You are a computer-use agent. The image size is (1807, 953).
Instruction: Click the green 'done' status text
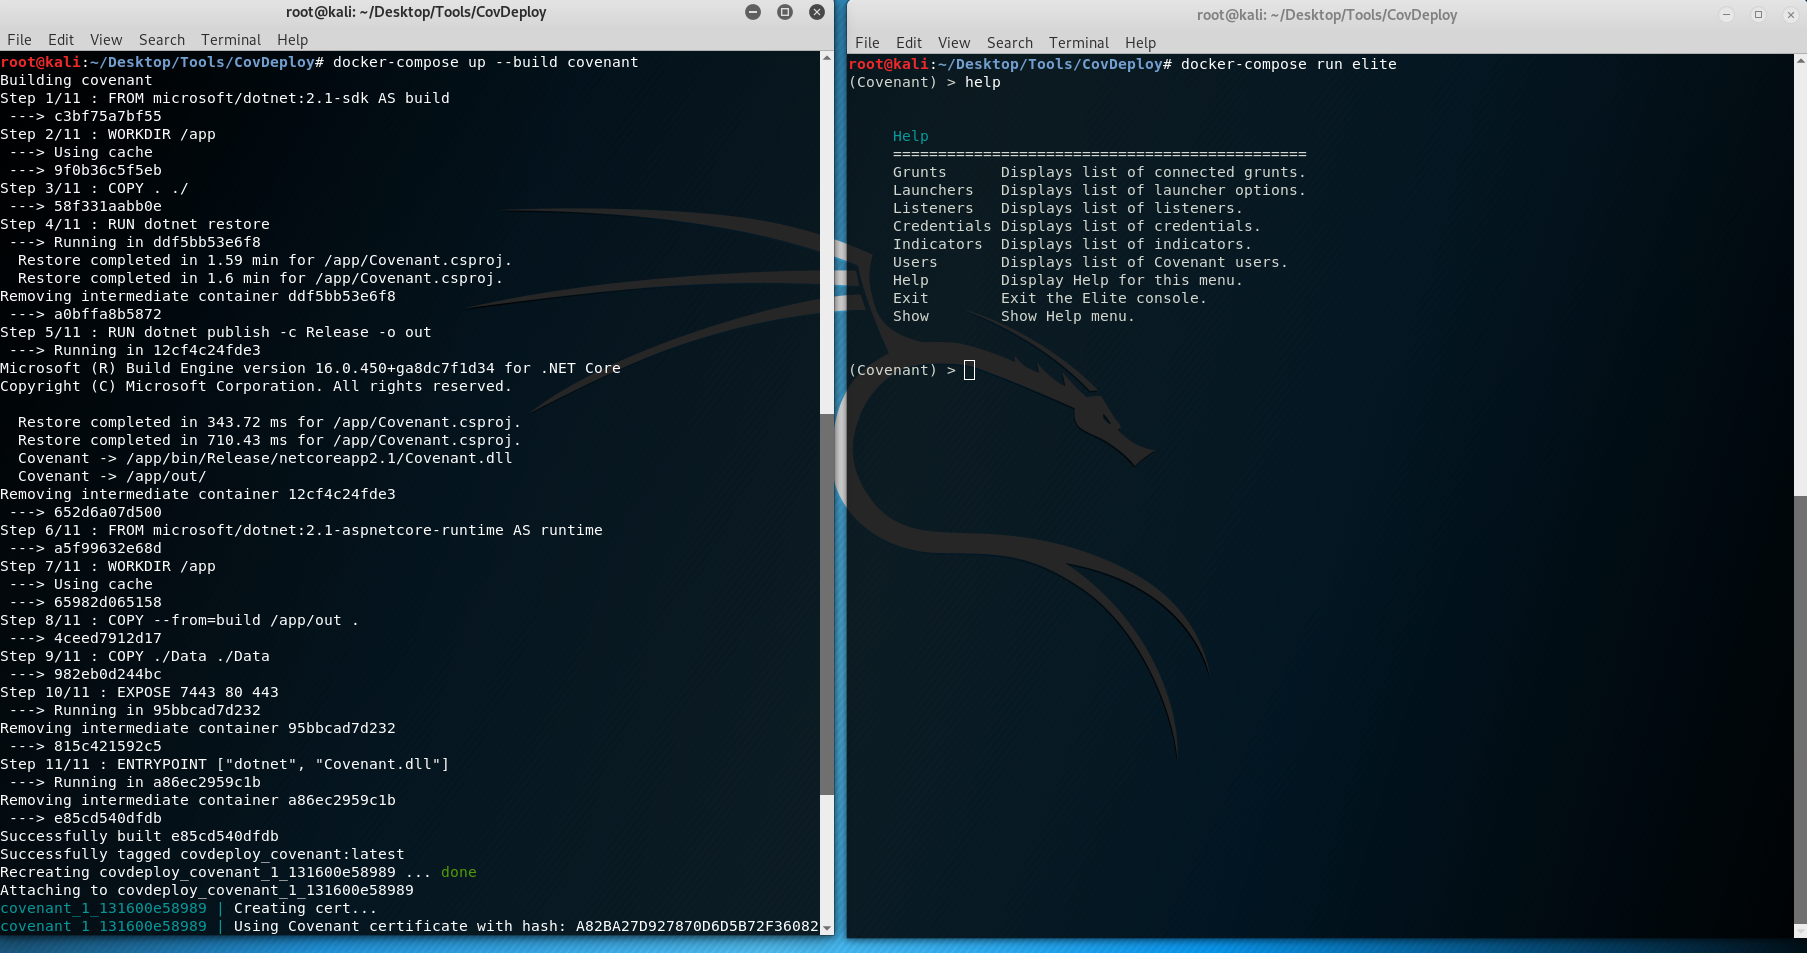coord(459,872)
